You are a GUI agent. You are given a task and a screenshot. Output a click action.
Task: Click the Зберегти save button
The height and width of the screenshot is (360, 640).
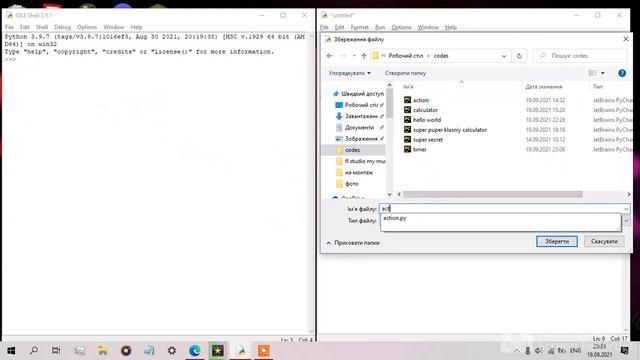point(557,241)
